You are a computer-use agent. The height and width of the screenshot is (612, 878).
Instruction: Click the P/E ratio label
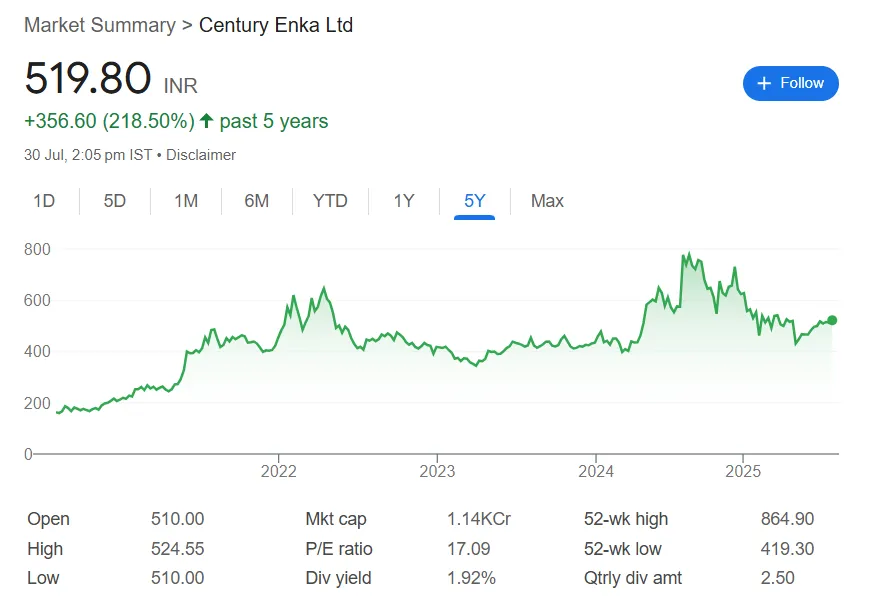coord(339,548)
